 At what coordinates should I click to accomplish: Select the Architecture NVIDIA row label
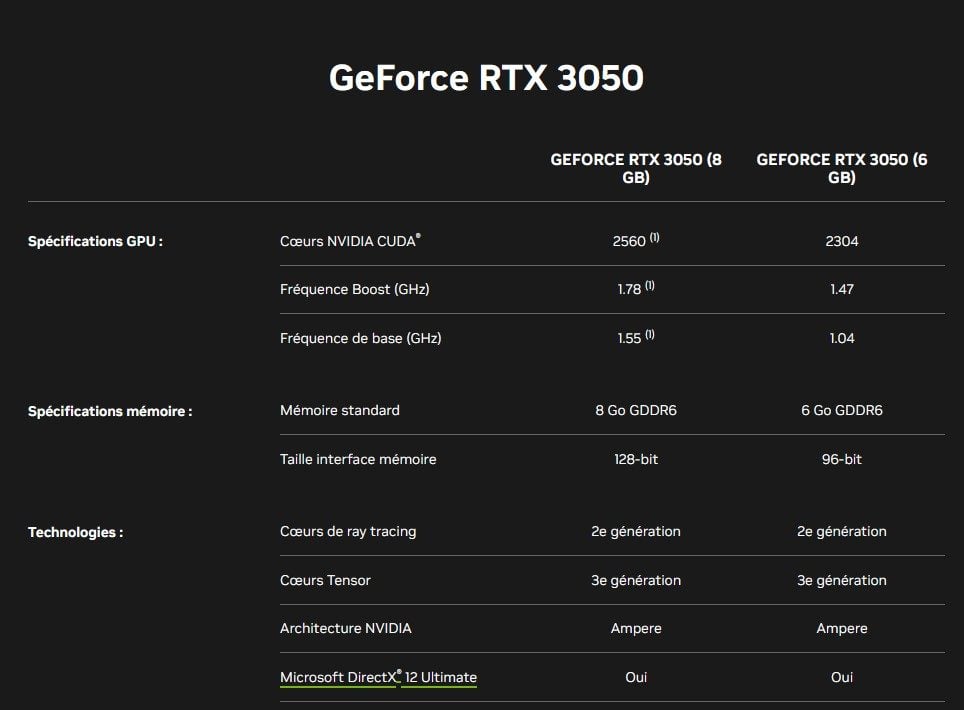click(x=346, y=628)
